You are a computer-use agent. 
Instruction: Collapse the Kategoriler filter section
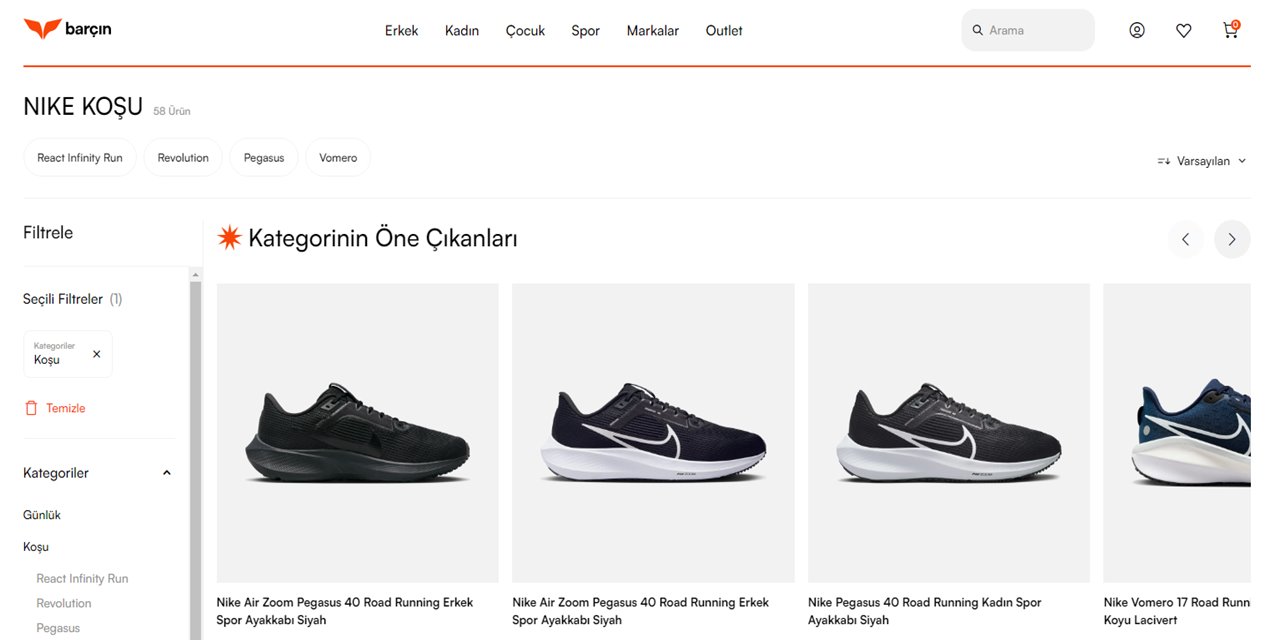[x=167, y=473]
